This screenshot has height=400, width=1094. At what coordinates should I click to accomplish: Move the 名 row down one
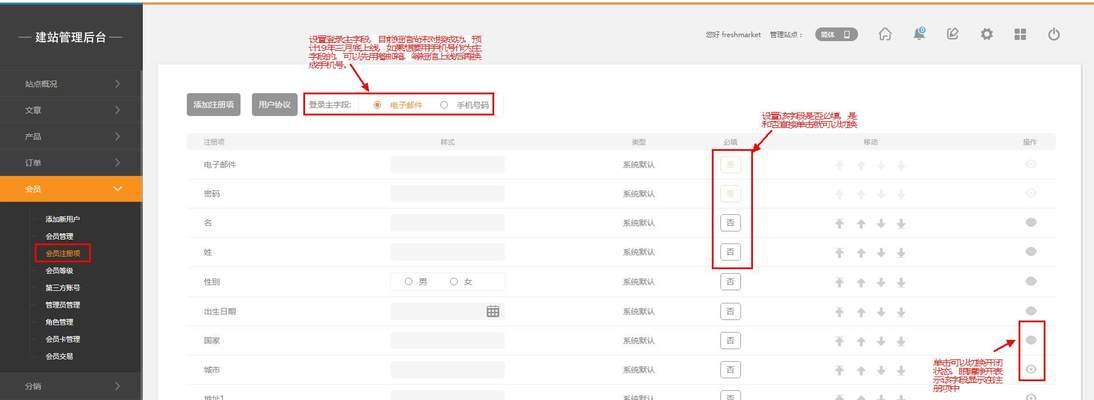881,224
